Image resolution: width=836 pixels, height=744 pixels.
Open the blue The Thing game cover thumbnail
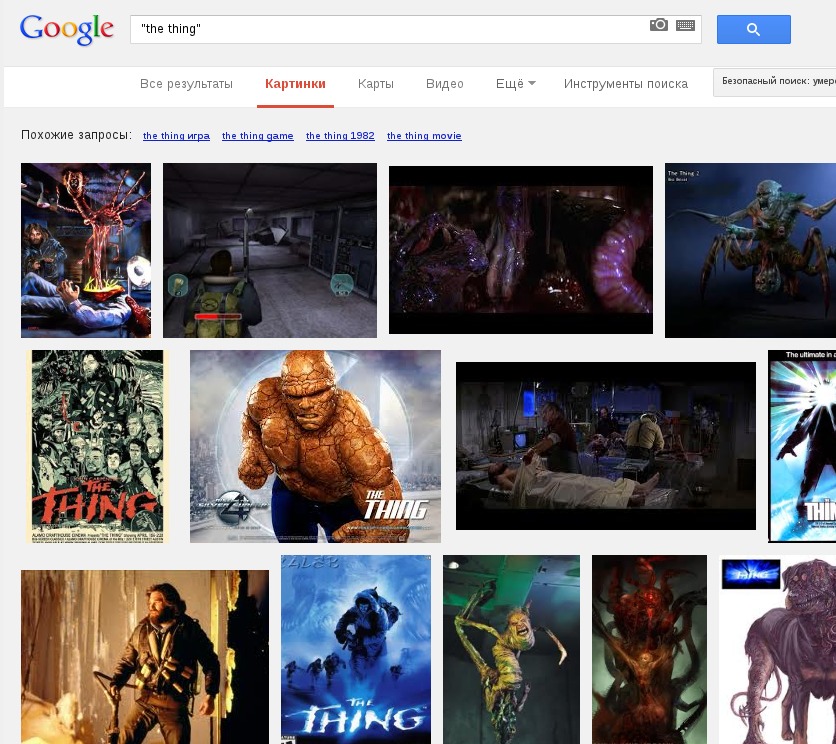click(x=356, y=649)
